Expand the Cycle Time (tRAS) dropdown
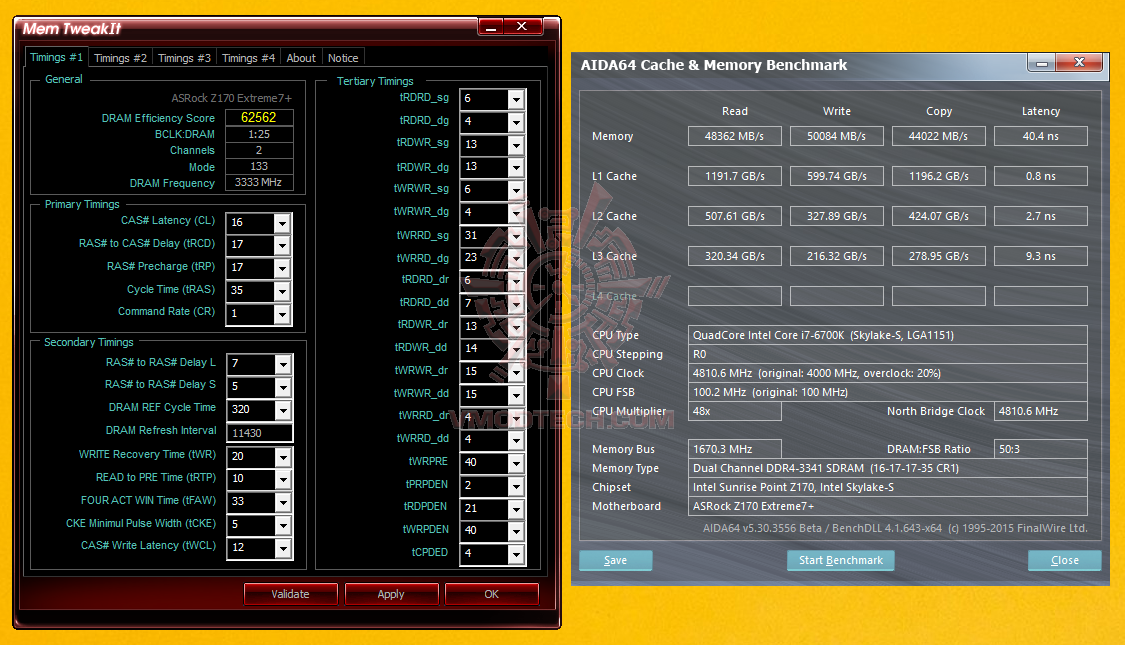This screenshot has width=1125, height=645. (x=282, y=291)
